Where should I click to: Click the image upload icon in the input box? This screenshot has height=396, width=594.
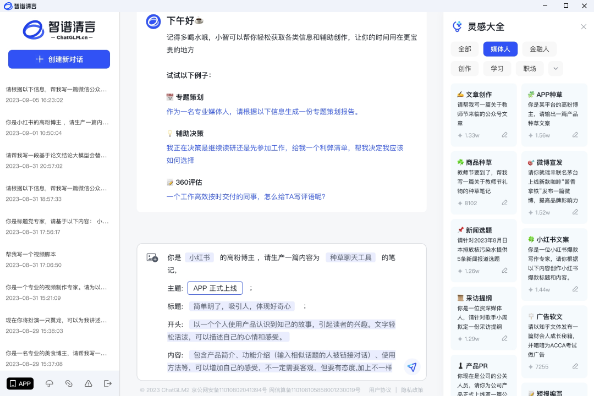pyautogui.click(x=152, y=258)
